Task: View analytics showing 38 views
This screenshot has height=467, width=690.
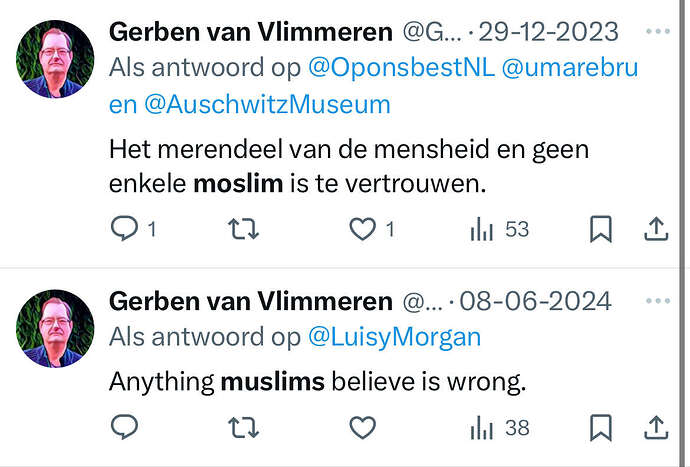Action: (499, 428)
